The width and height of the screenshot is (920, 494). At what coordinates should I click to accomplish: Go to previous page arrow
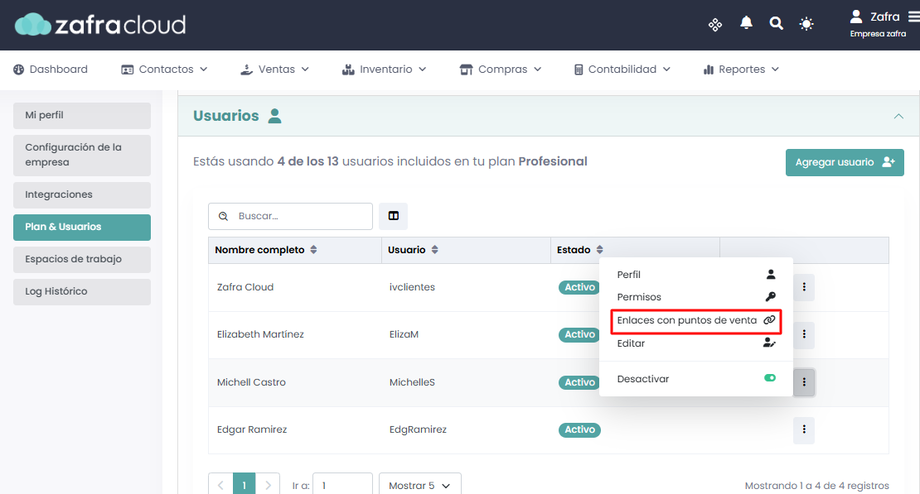pyautogui.click(x=221, y=485)
